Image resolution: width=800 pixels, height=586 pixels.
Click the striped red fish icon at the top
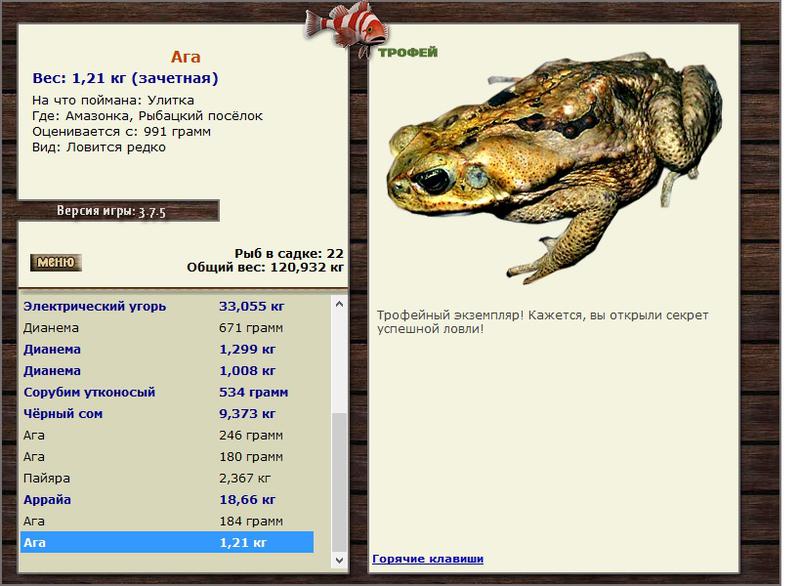347,28
